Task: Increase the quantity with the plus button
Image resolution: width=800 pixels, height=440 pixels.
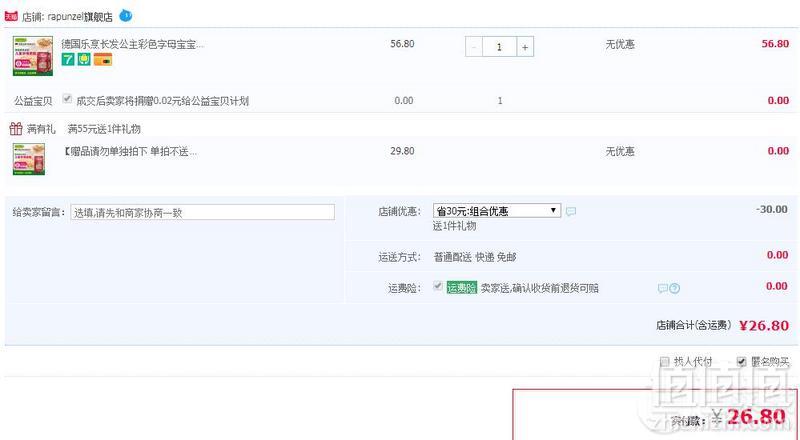Action: (525, 47)
